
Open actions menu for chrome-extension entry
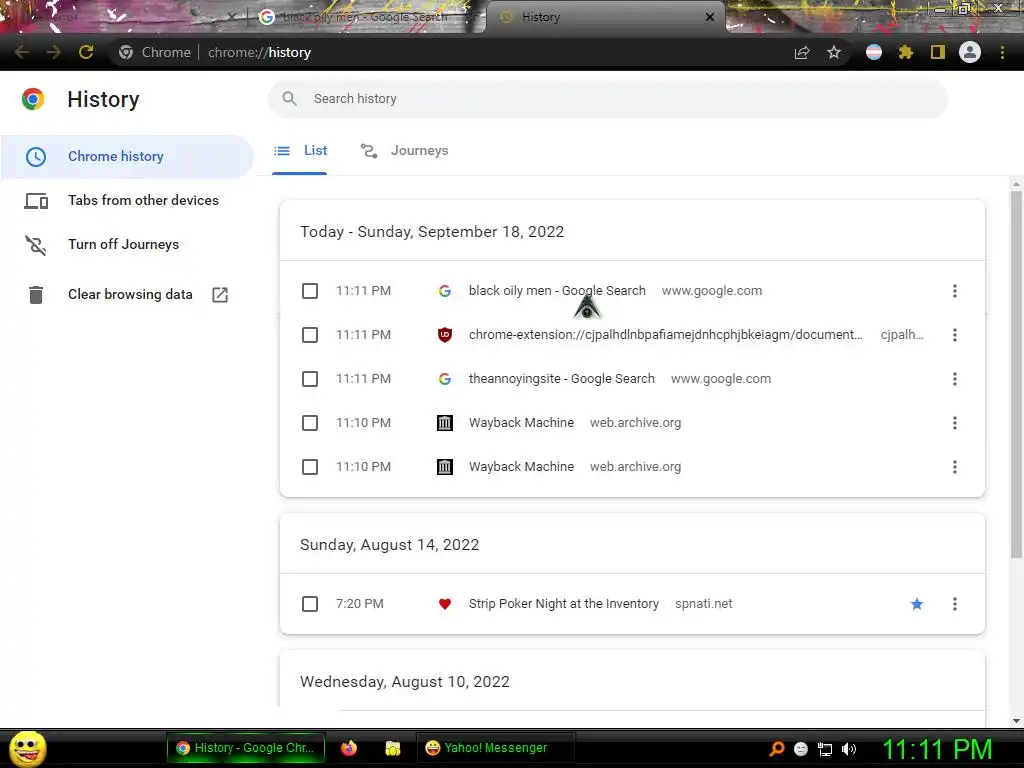pyautogui.click(x=955, y=335)
